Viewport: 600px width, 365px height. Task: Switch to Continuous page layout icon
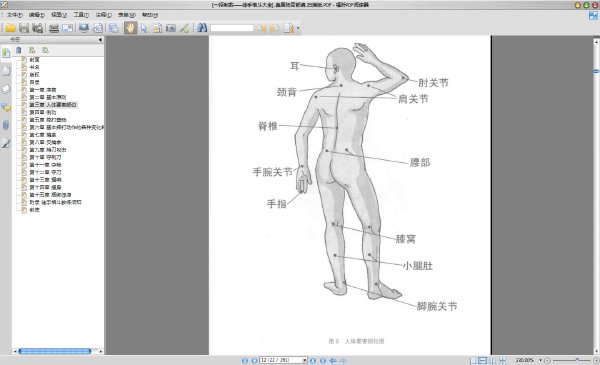pos(483,360)
